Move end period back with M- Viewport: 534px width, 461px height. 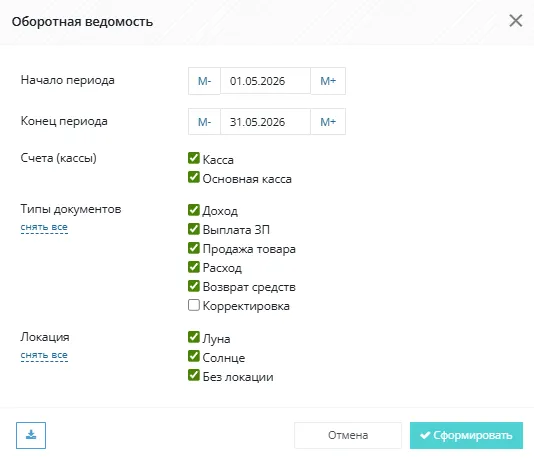tap(204, 122)
